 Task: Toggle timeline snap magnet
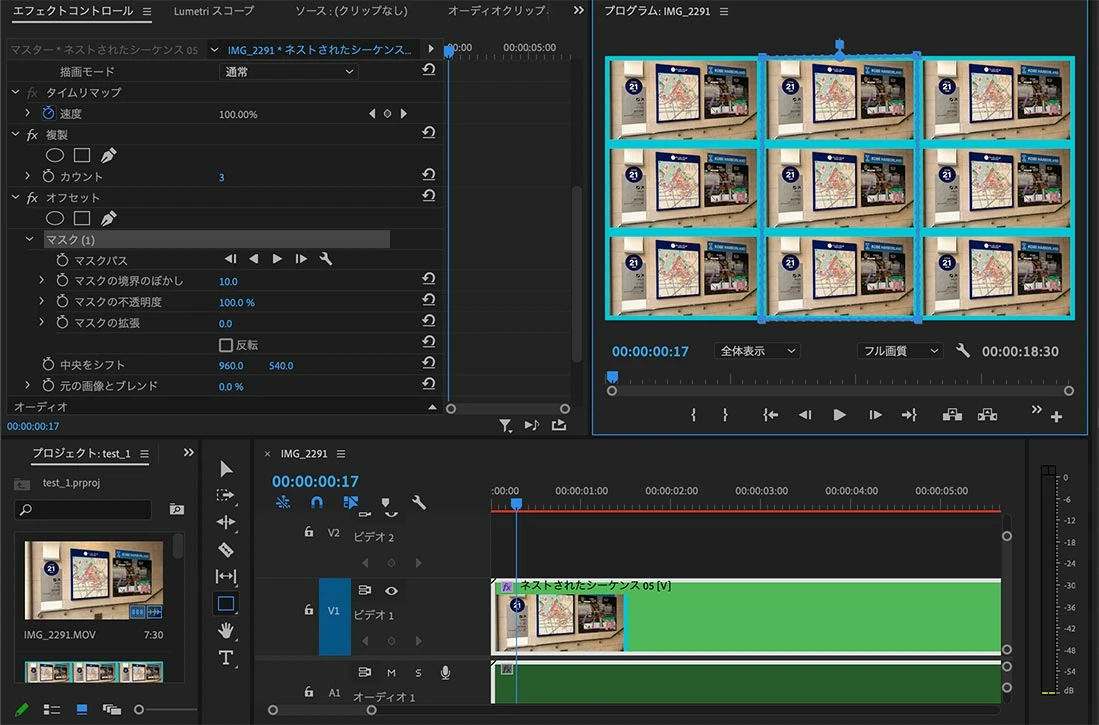coord(317,502)
